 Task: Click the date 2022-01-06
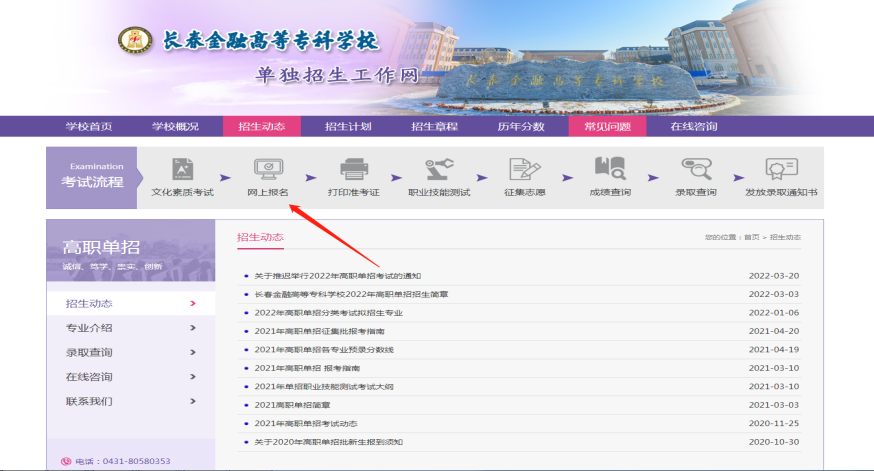(x=774, y=313)
